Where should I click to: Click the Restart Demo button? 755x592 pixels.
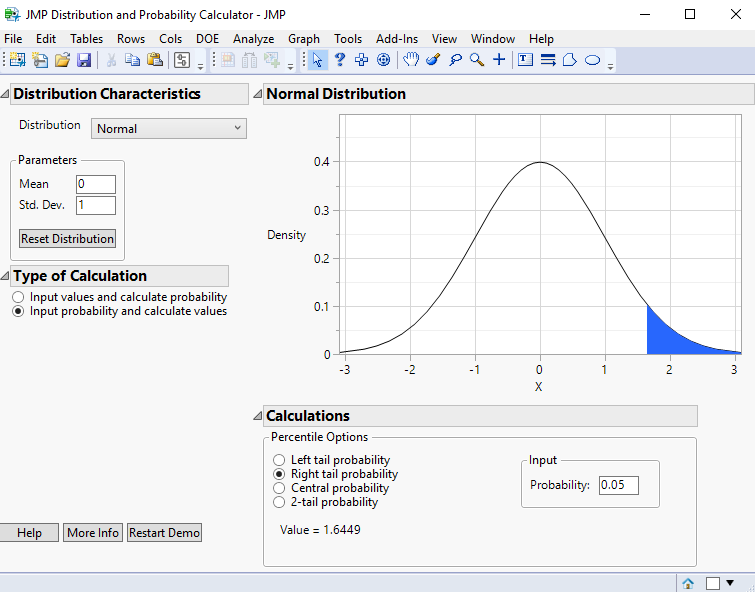[x=164, y=533]
